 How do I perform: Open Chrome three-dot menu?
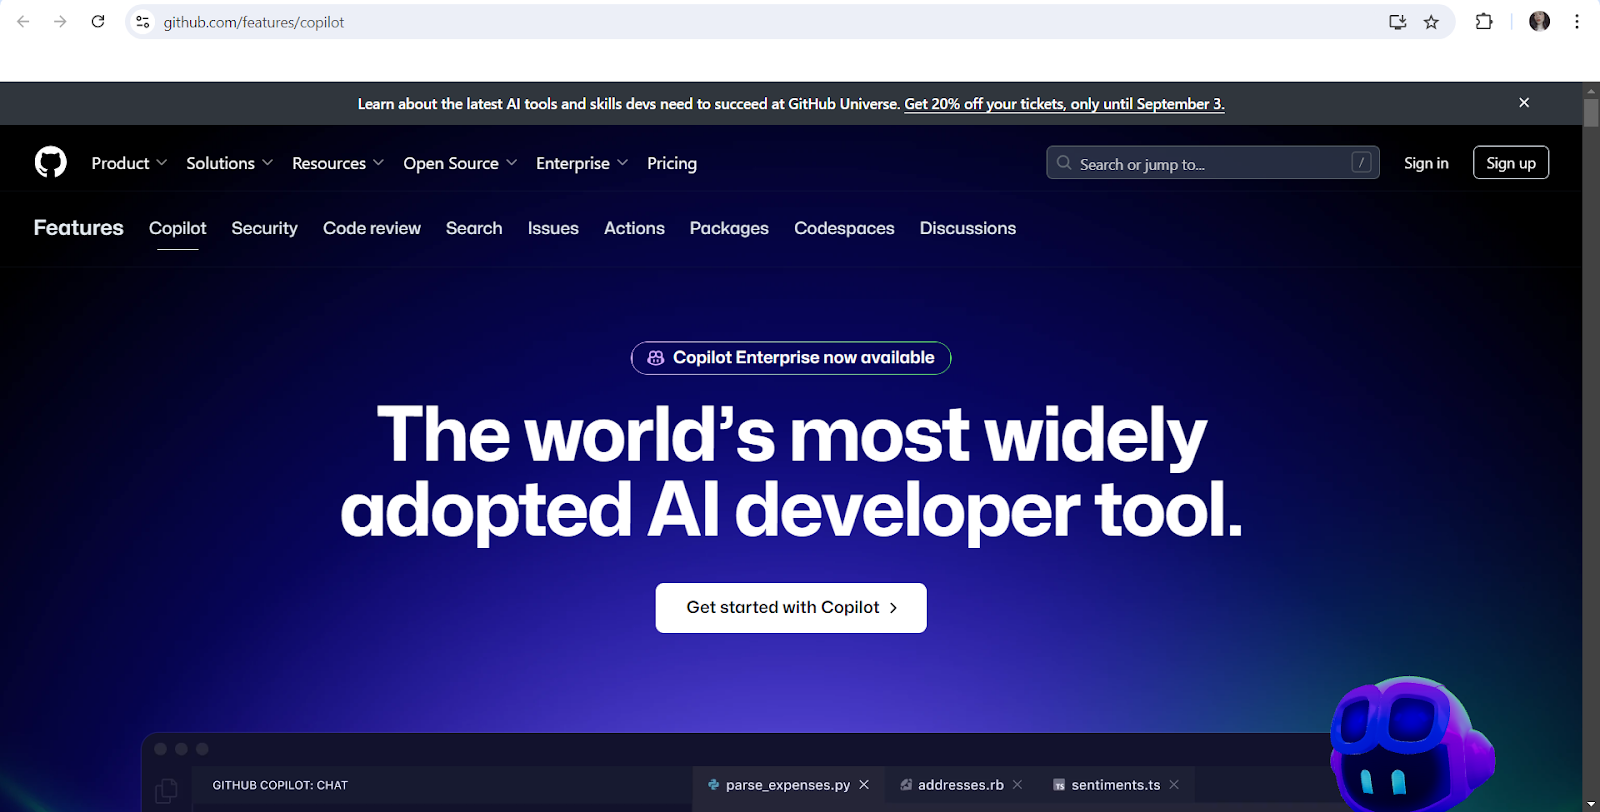click(1577, 21)
